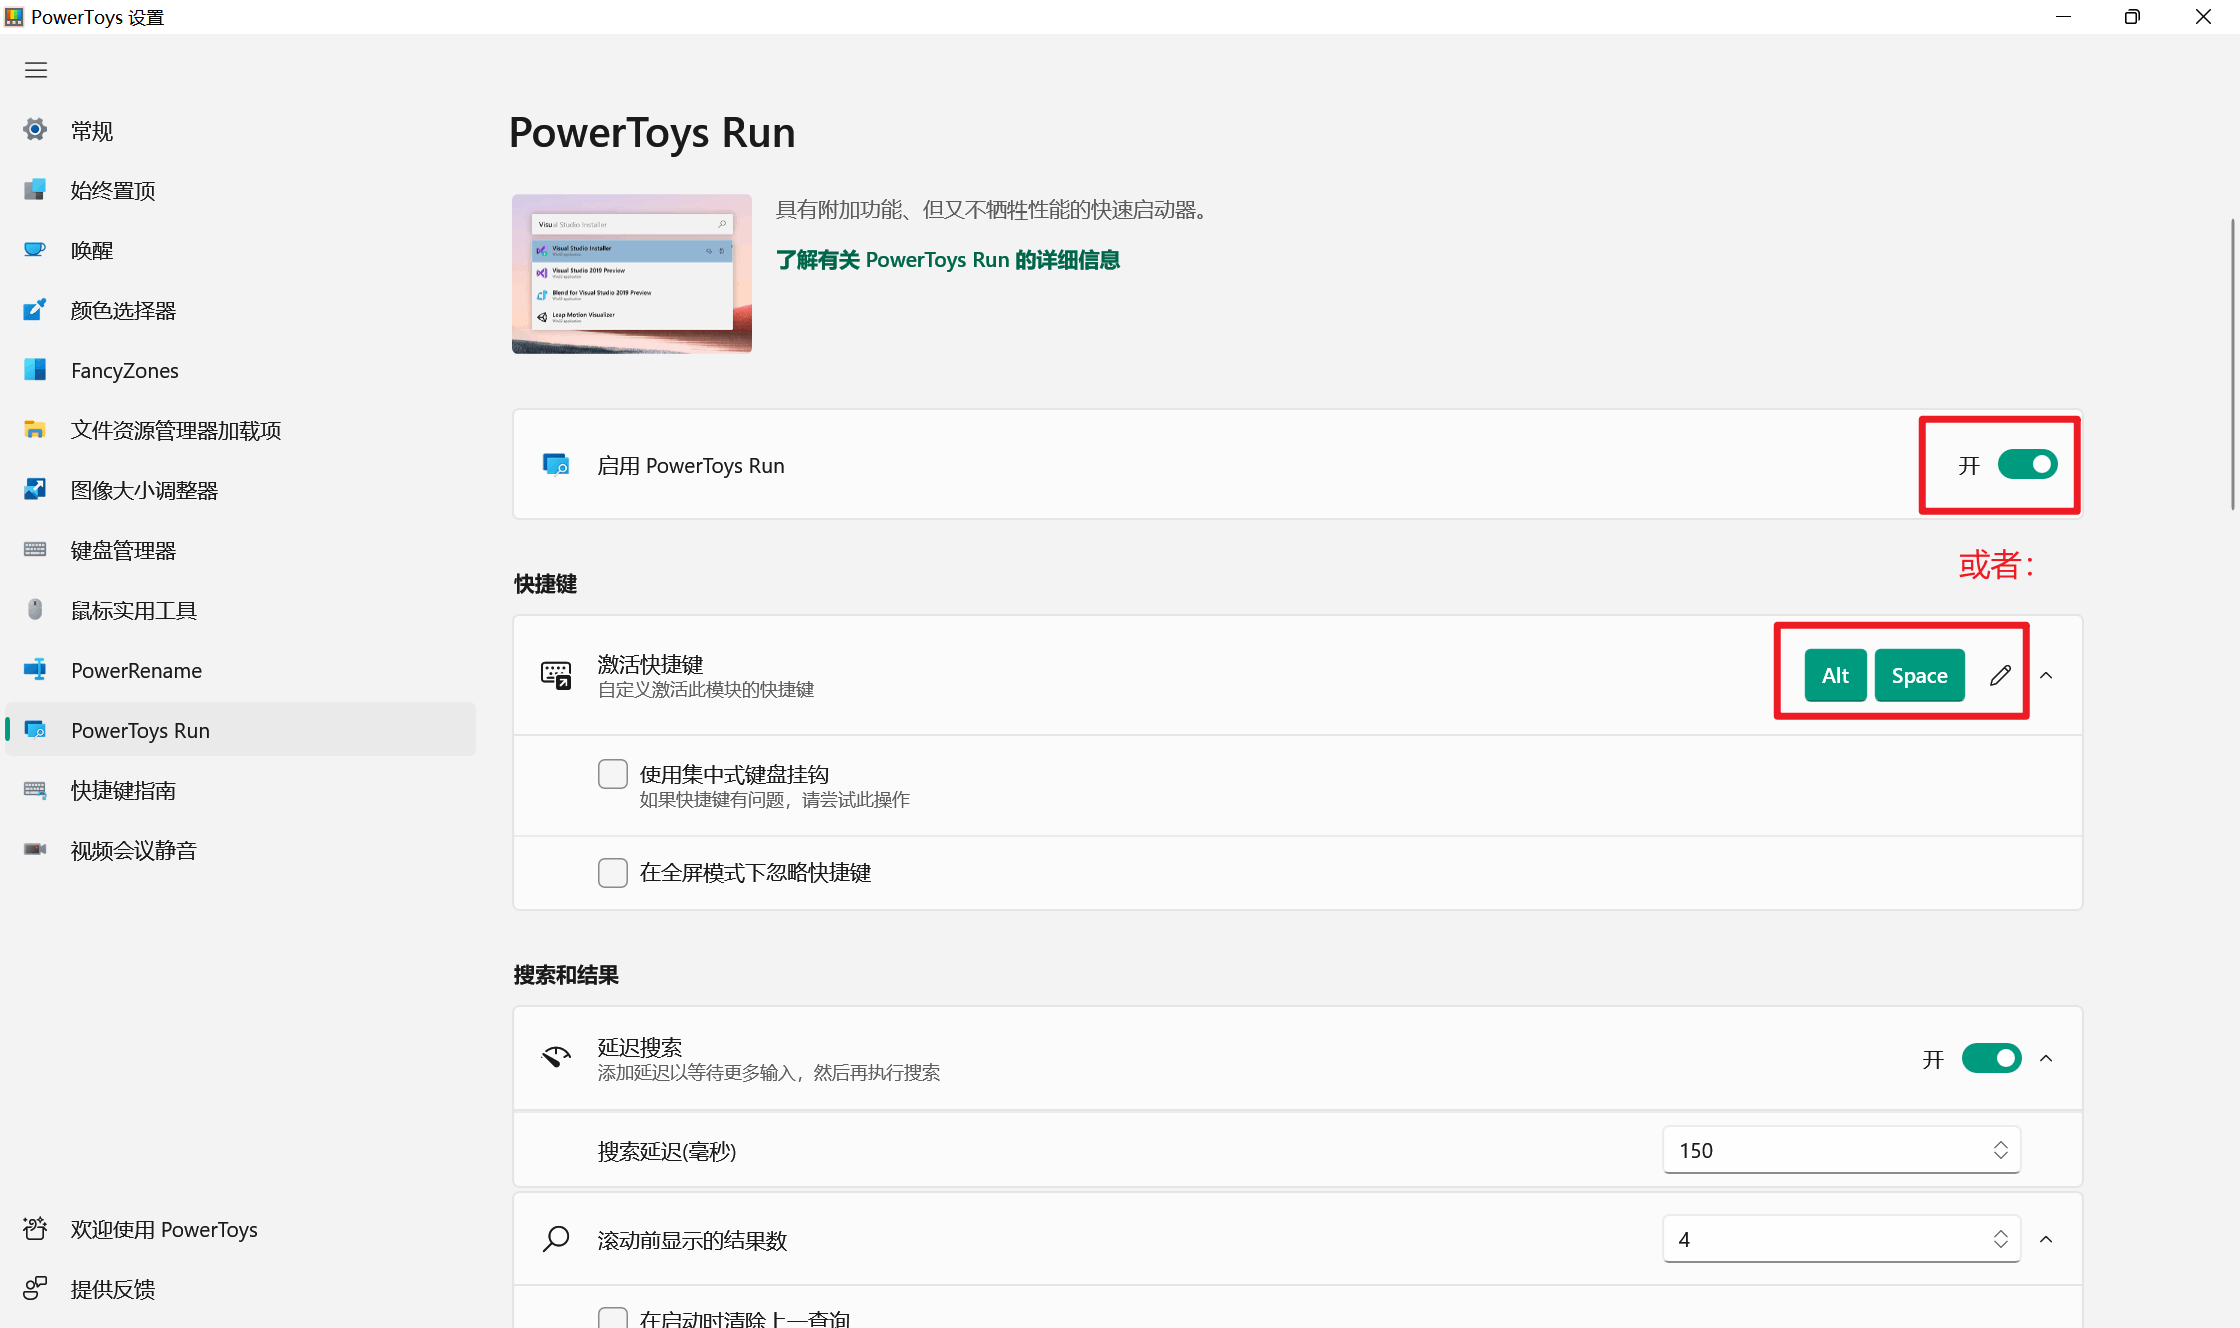This screenshot has width=2240, height=1328.
Task: Click the pencil icon to edit the activation shortcut
Action: point(2000,676)
